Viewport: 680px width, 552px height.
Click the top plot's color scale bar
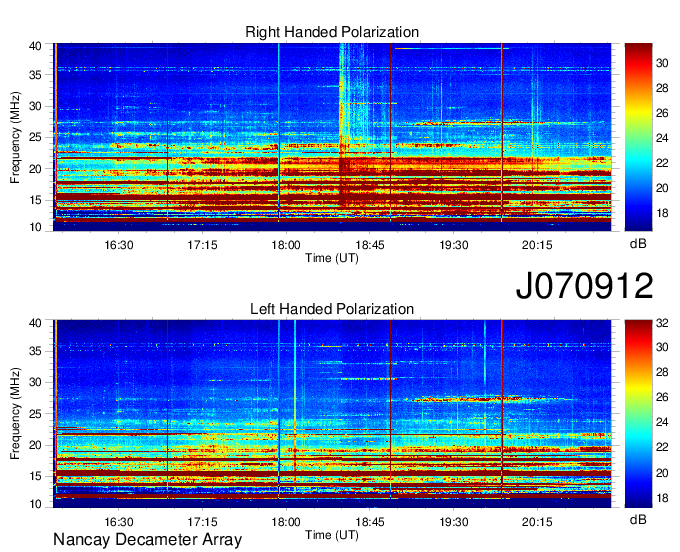638,137
